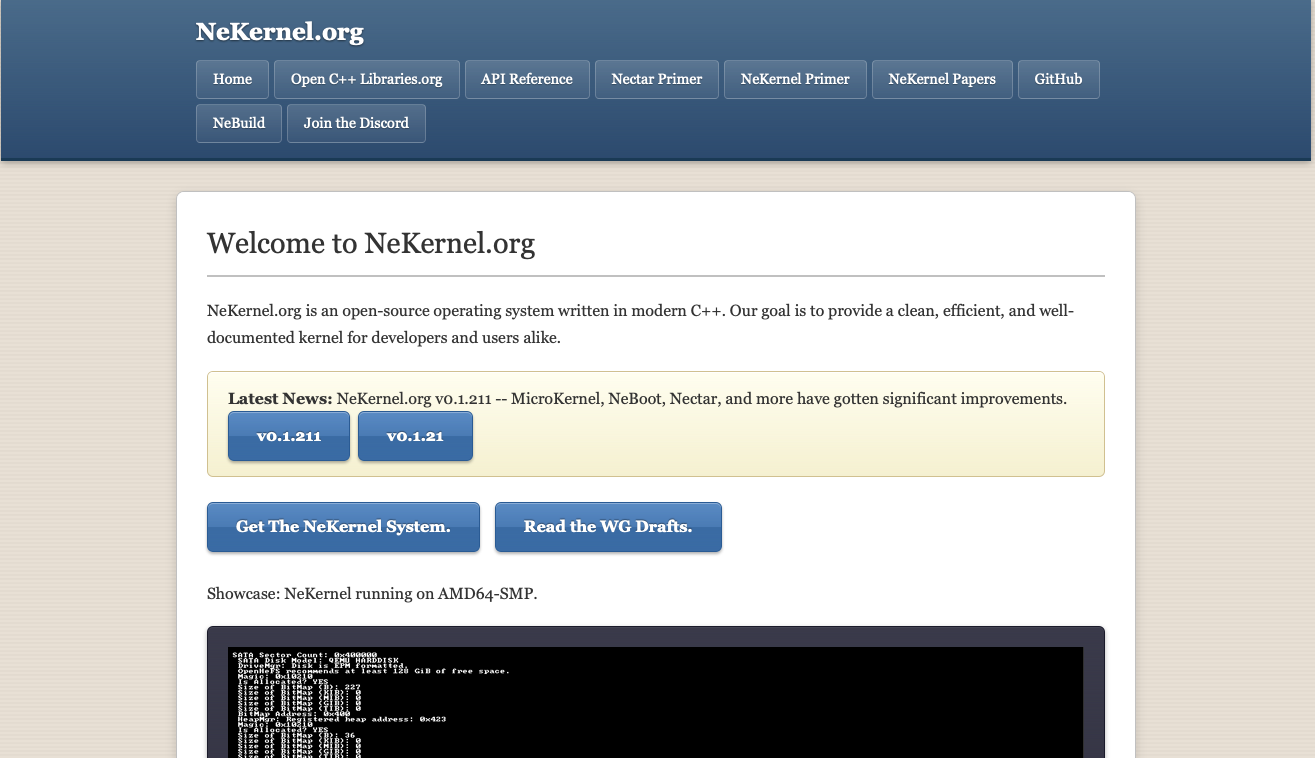Click the Welcome to NeKernel.org heading

pos(370,244)
